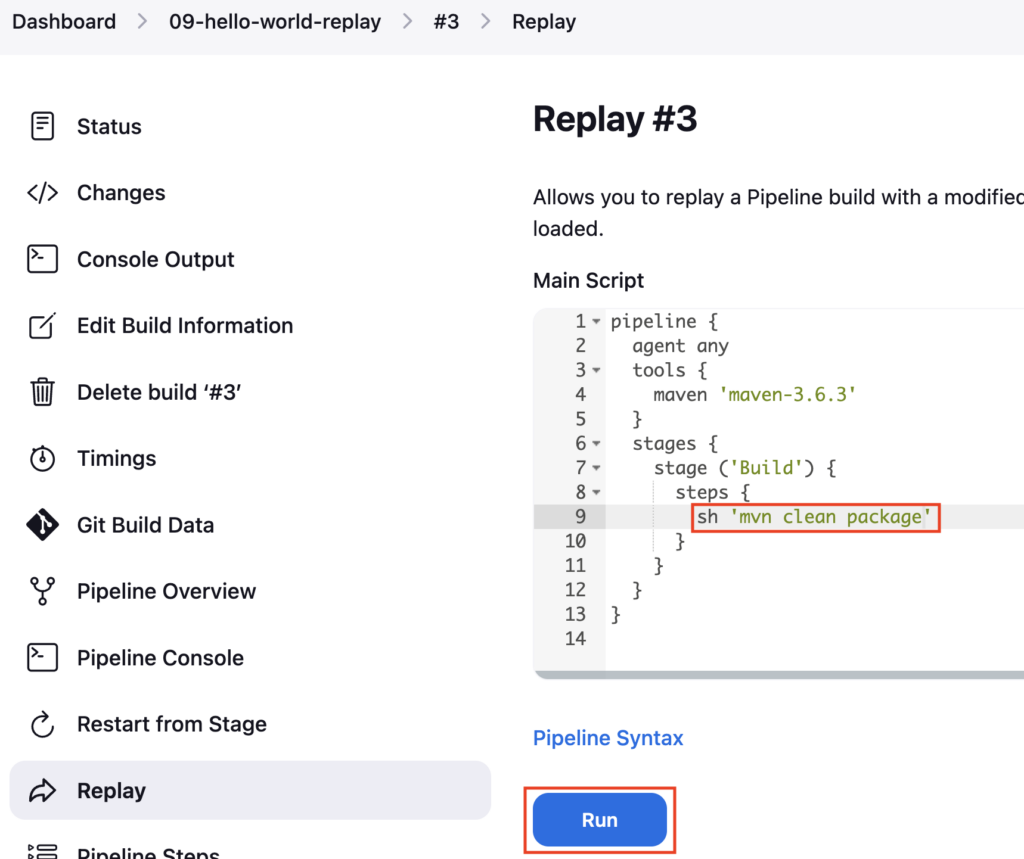Click the Replay share-arrow icon
This screenshot has width=1024, height=859.
42,790
